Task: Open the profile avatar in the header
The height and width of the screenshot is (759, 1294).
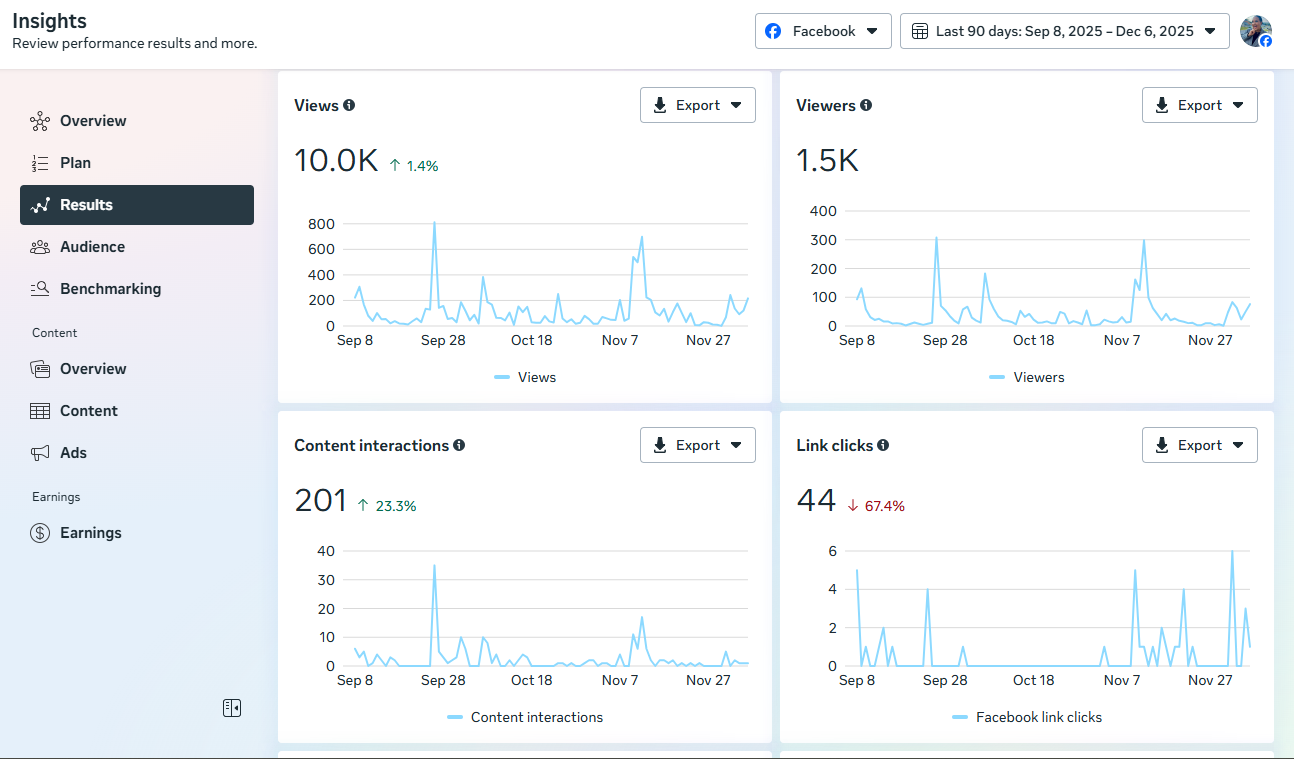Action: point(1255,31)
